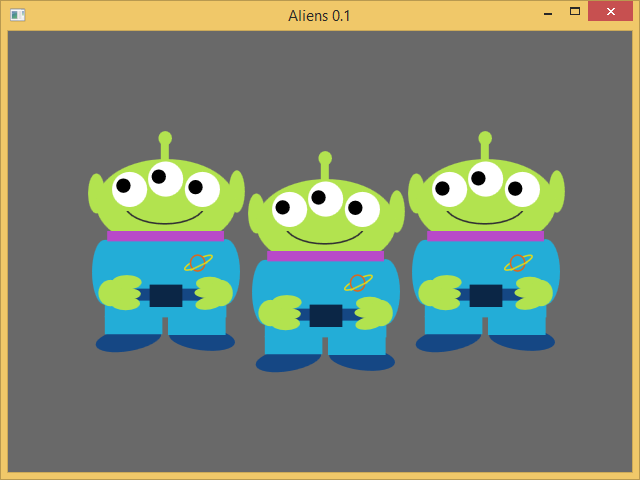The width and height of the screenshot is (640, 480).
Task: Click the right alien sprite
Action: click(x=487, y=242)
